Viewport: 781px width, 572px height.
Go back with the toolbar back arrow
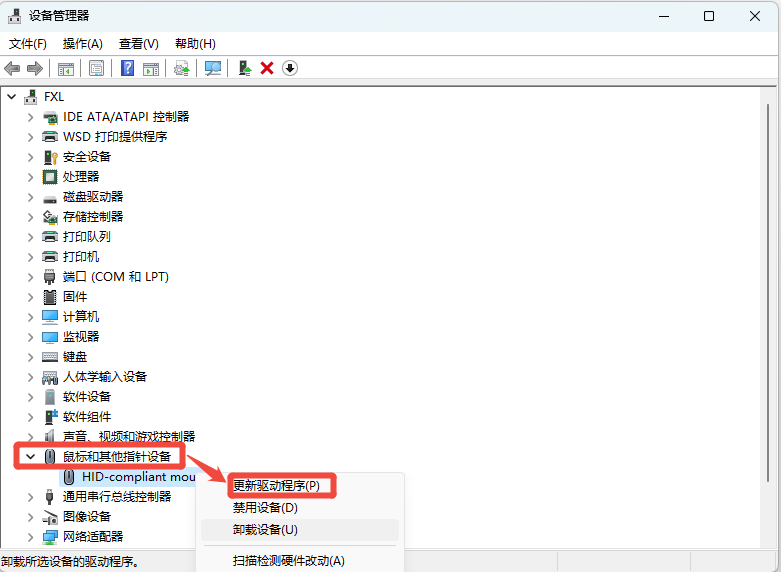click(12, 68)
